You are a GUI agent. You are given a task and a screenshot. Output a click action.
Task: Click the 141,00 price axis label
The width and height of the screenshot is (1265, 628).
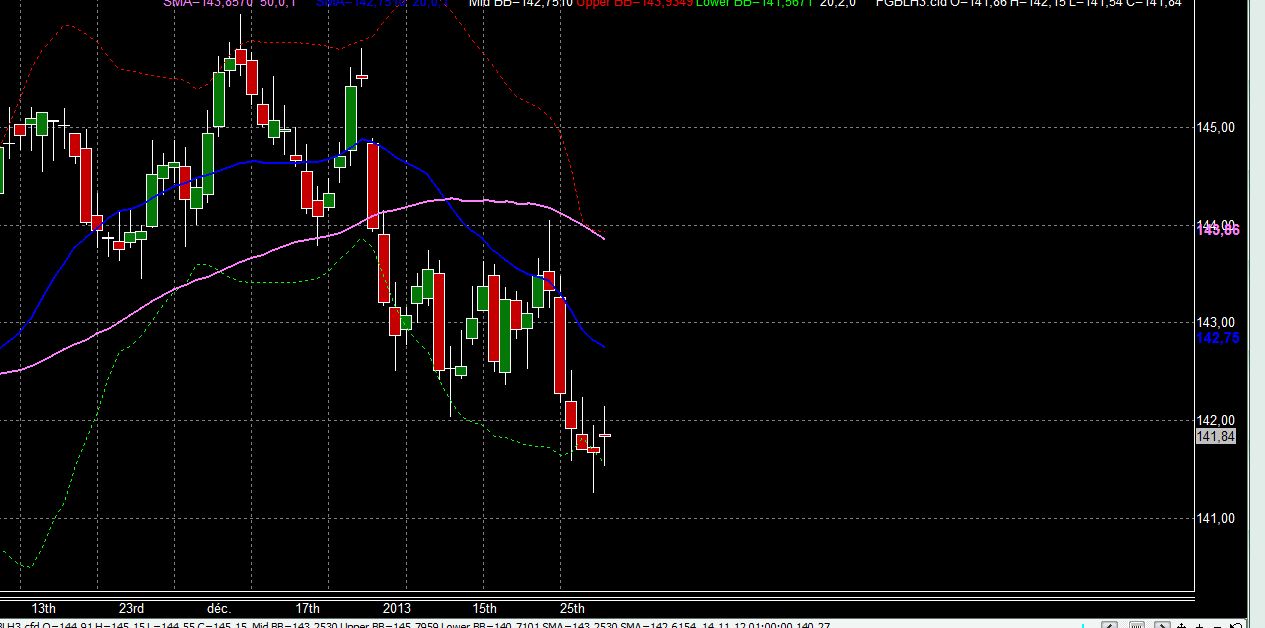[x=1216, y=517]
